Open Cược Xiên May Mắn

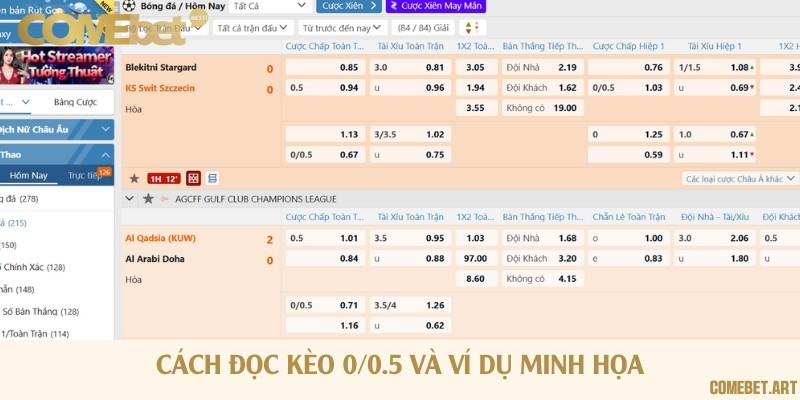click(436, 6)
